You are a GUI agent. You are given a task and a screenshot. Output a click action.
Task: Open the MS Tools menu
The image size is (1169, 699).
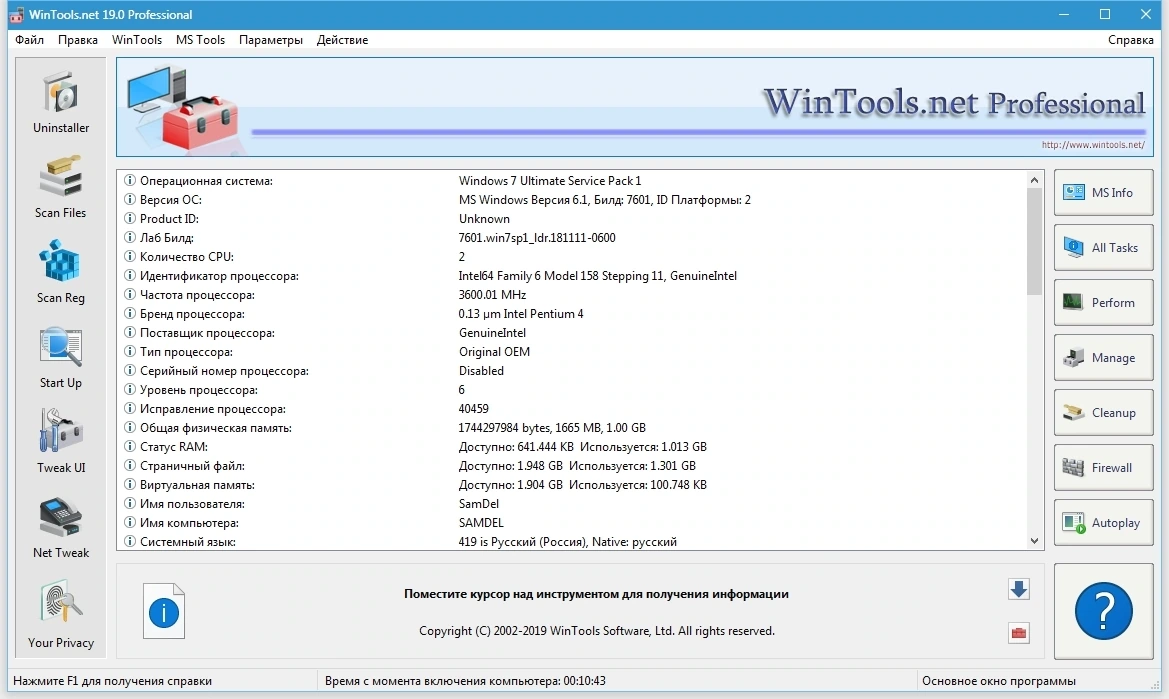200,40
